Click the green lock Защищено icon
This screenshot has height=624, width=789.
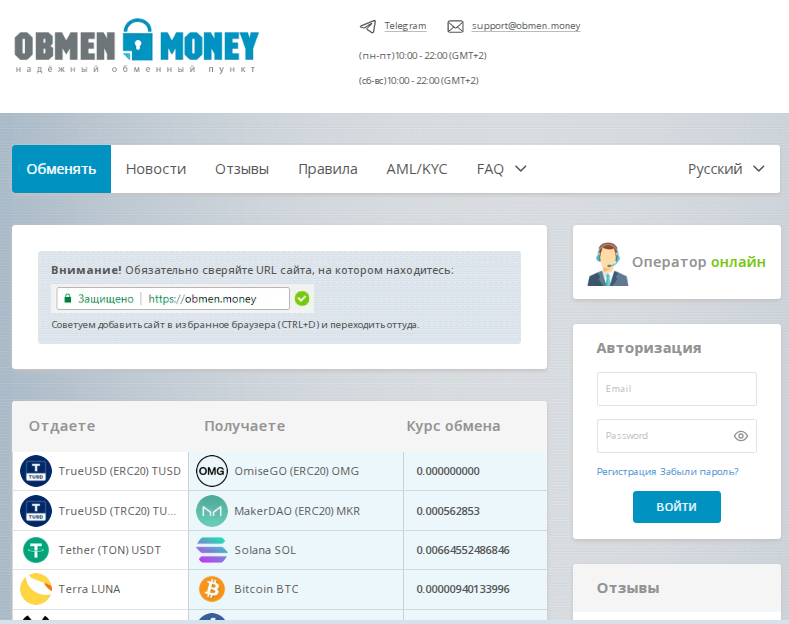tap(68, 298)
